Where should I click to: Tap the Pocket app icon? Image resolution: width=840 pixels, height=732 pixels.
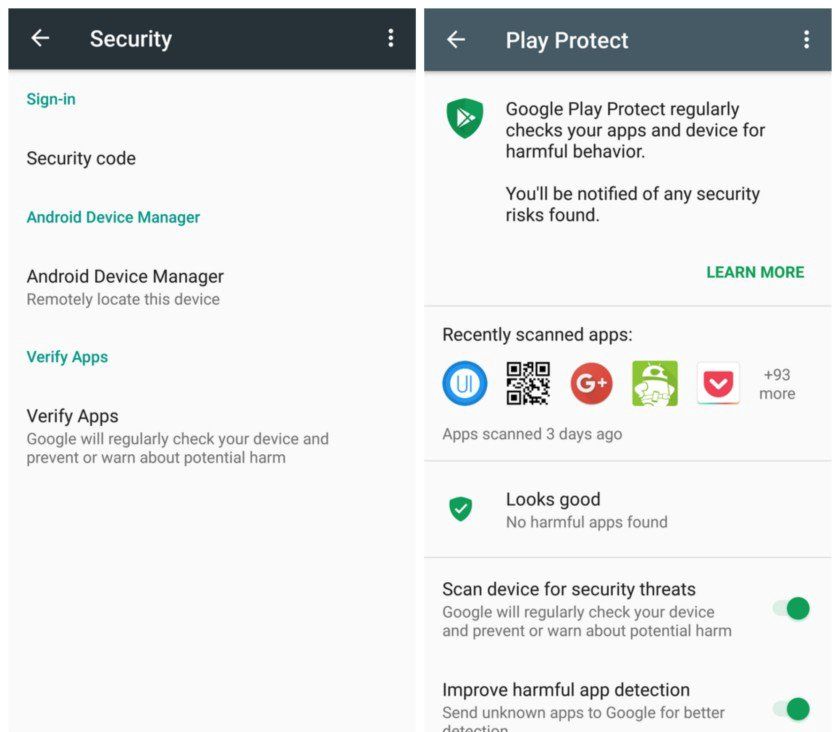[x=718, y=383]
